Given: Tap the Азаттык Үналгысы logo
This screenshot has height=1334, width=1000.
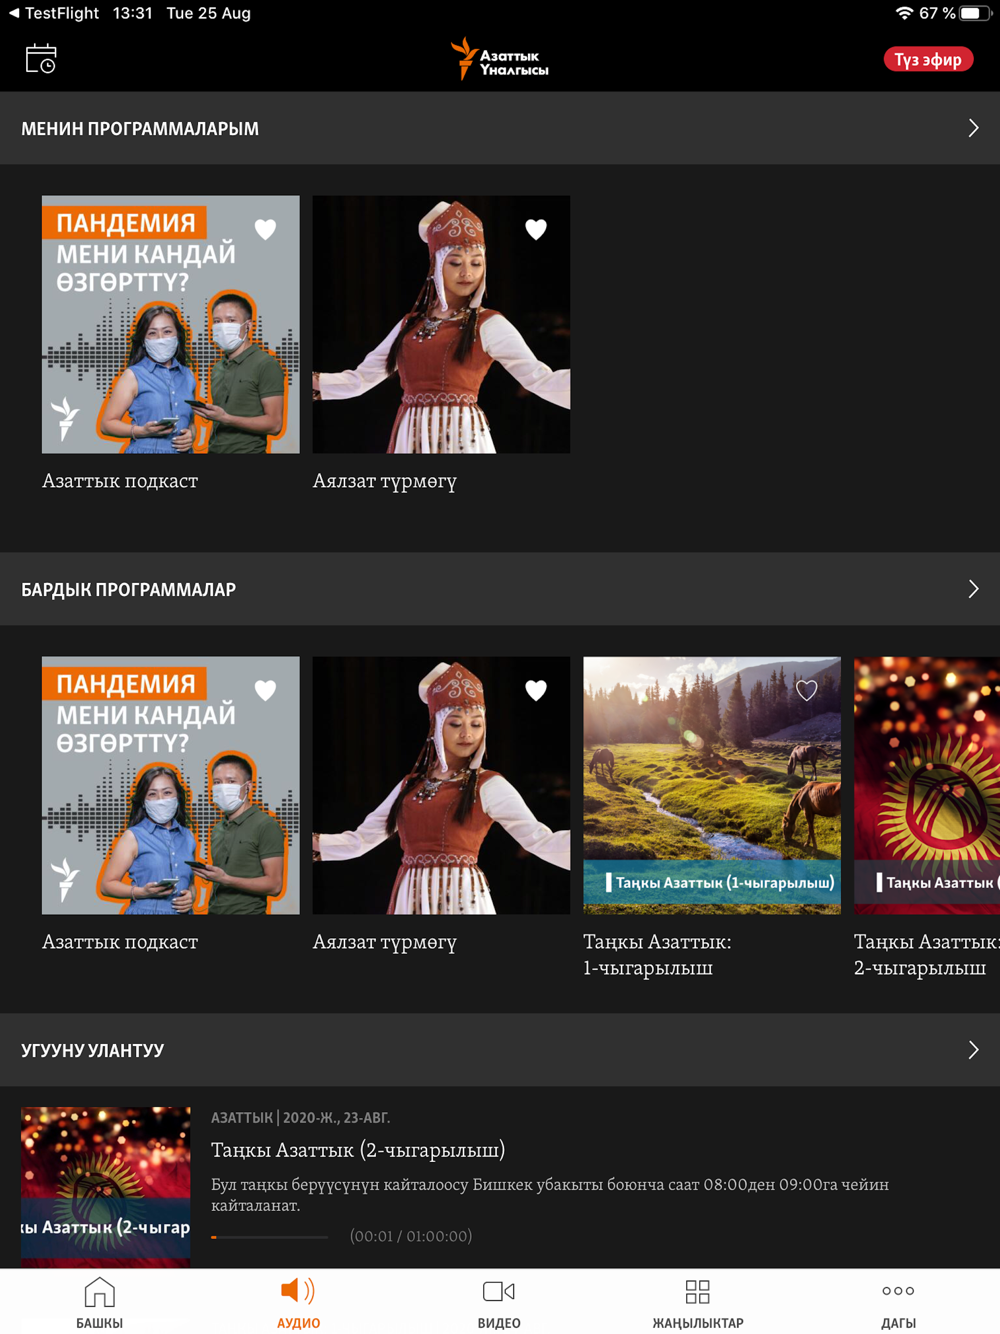Looking at the screenshot, I should pyautogui.click(x=499, y=59).
